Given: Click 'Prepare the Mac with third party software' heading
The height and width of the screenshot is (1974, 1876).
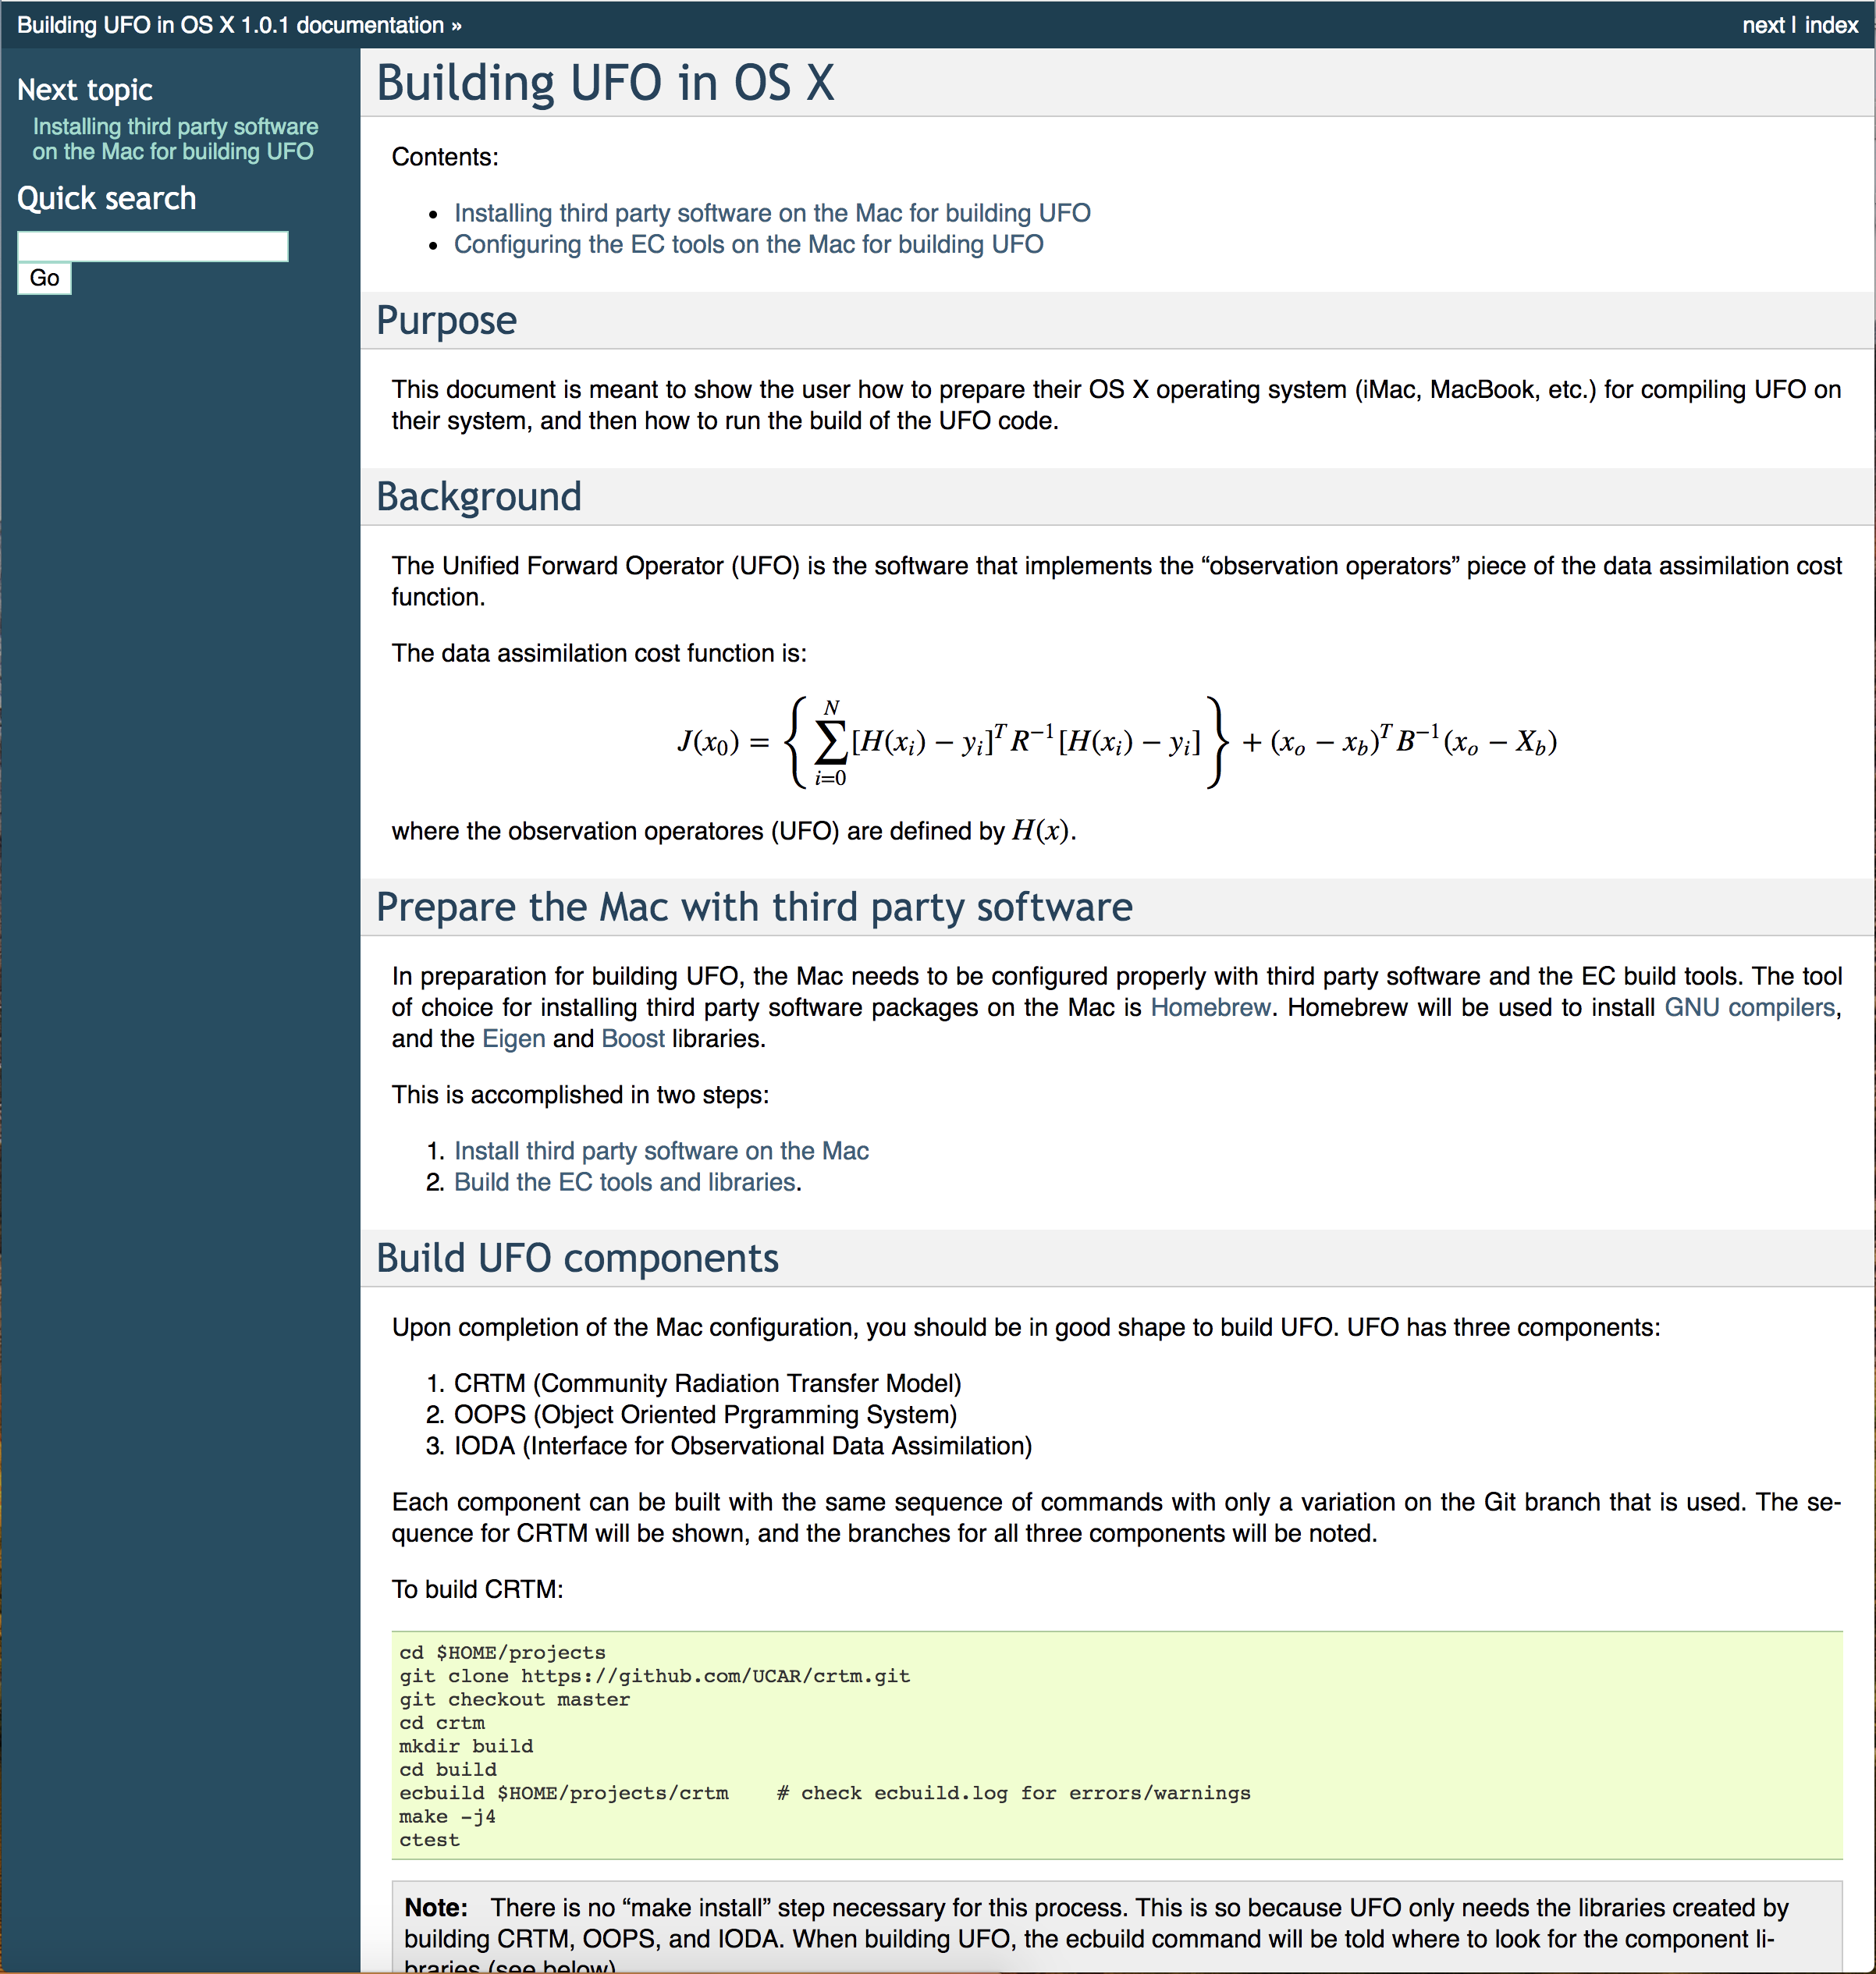Looking at the screenshot, I should click(x=754, y=907).
